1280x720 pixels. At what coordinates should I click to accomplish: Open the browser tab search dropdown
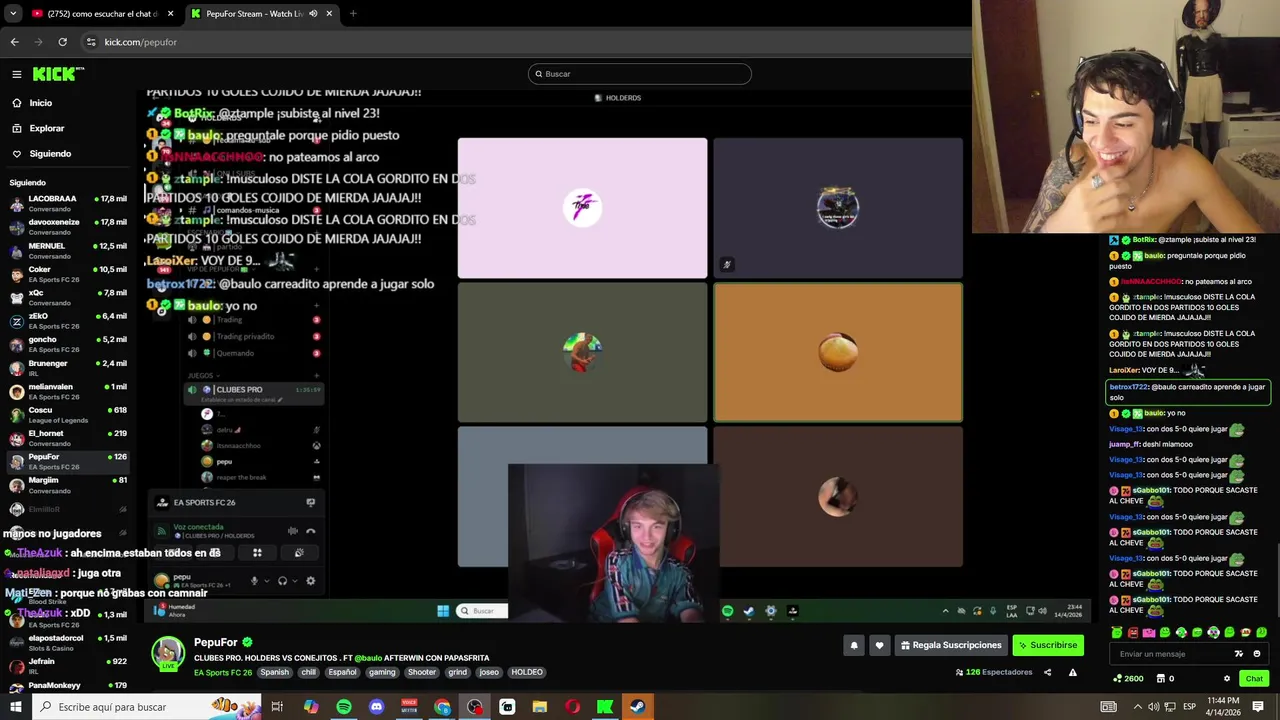[13, 14]
